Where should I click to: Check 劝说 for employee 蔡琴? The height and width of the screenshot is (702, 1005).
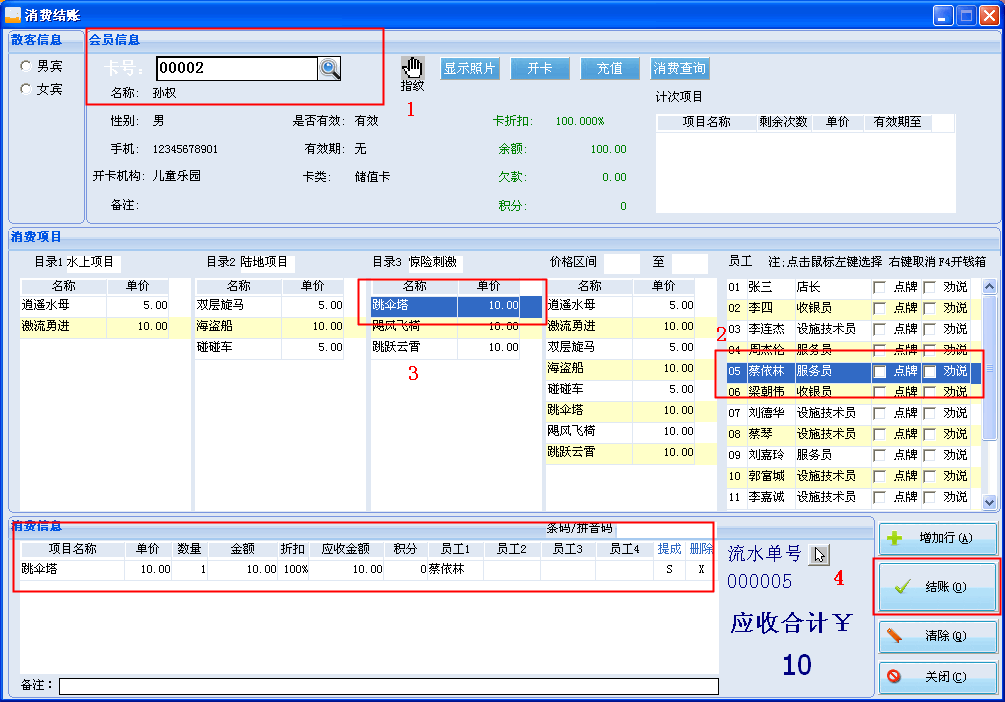929,434
